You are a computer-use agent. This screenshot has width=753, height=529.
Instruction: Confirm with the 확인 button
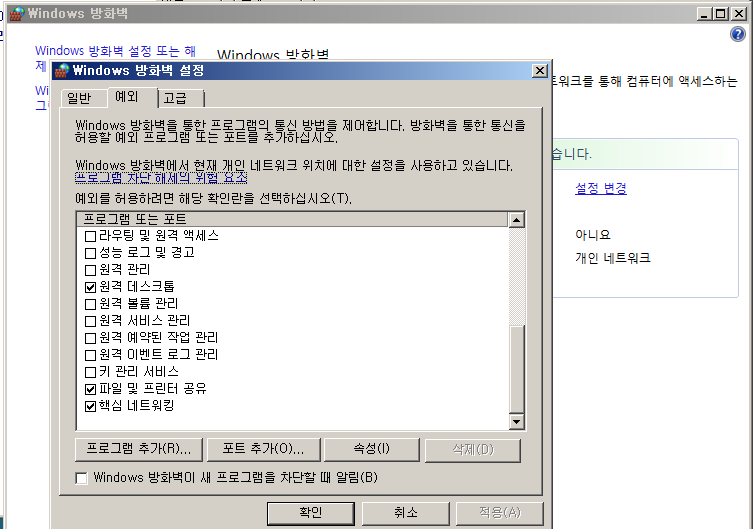[x=311, y=513]
